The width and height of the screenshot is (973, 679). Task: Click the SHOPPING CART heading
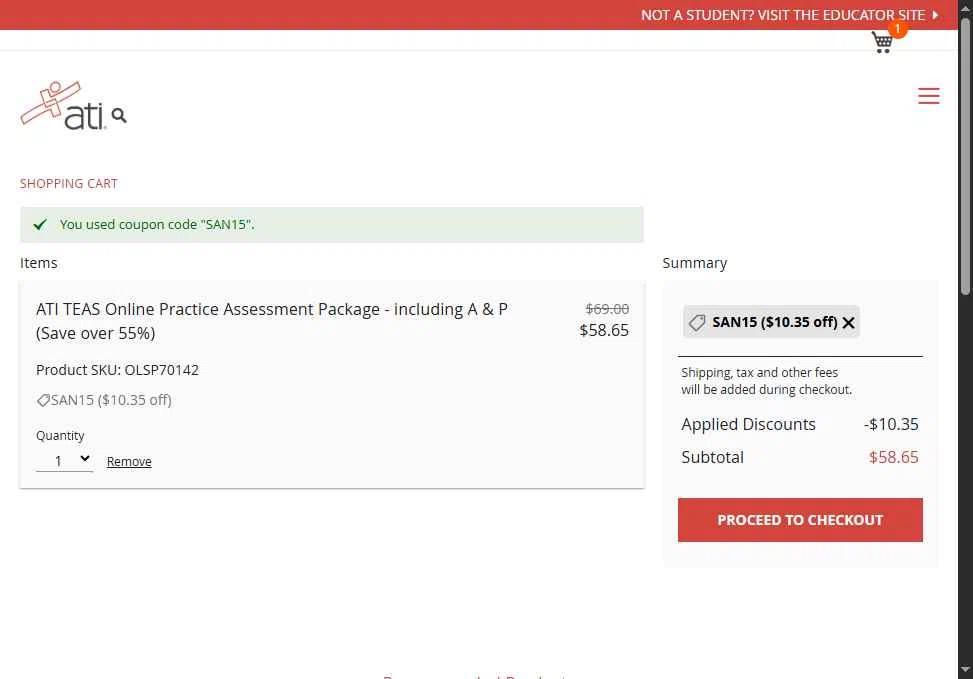pos(68,184)
